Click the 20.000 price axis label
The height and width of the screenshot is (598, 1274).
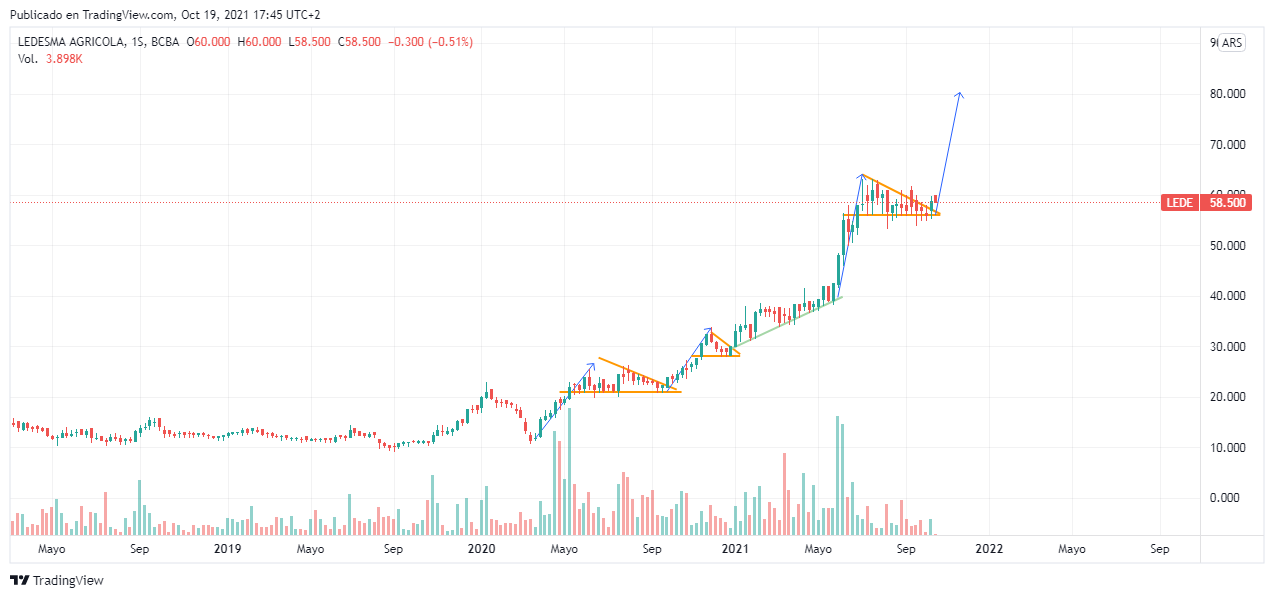[x=1227, y=397]
